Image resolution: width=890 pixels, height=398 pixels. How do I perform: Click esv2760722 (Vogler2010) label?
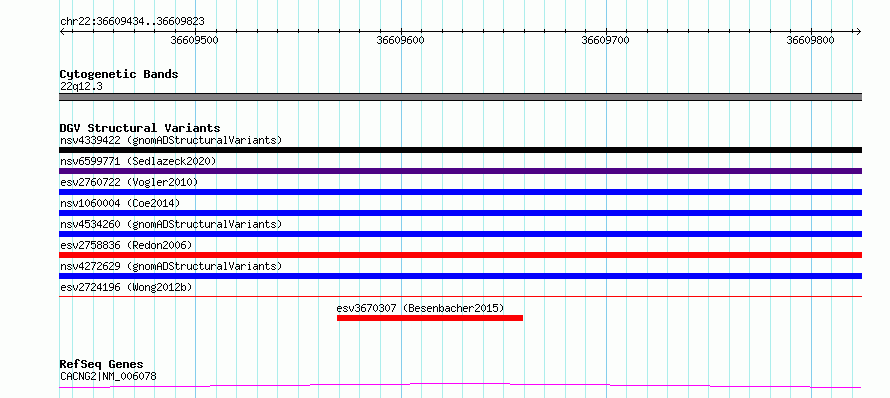click(x=129, y=182)
